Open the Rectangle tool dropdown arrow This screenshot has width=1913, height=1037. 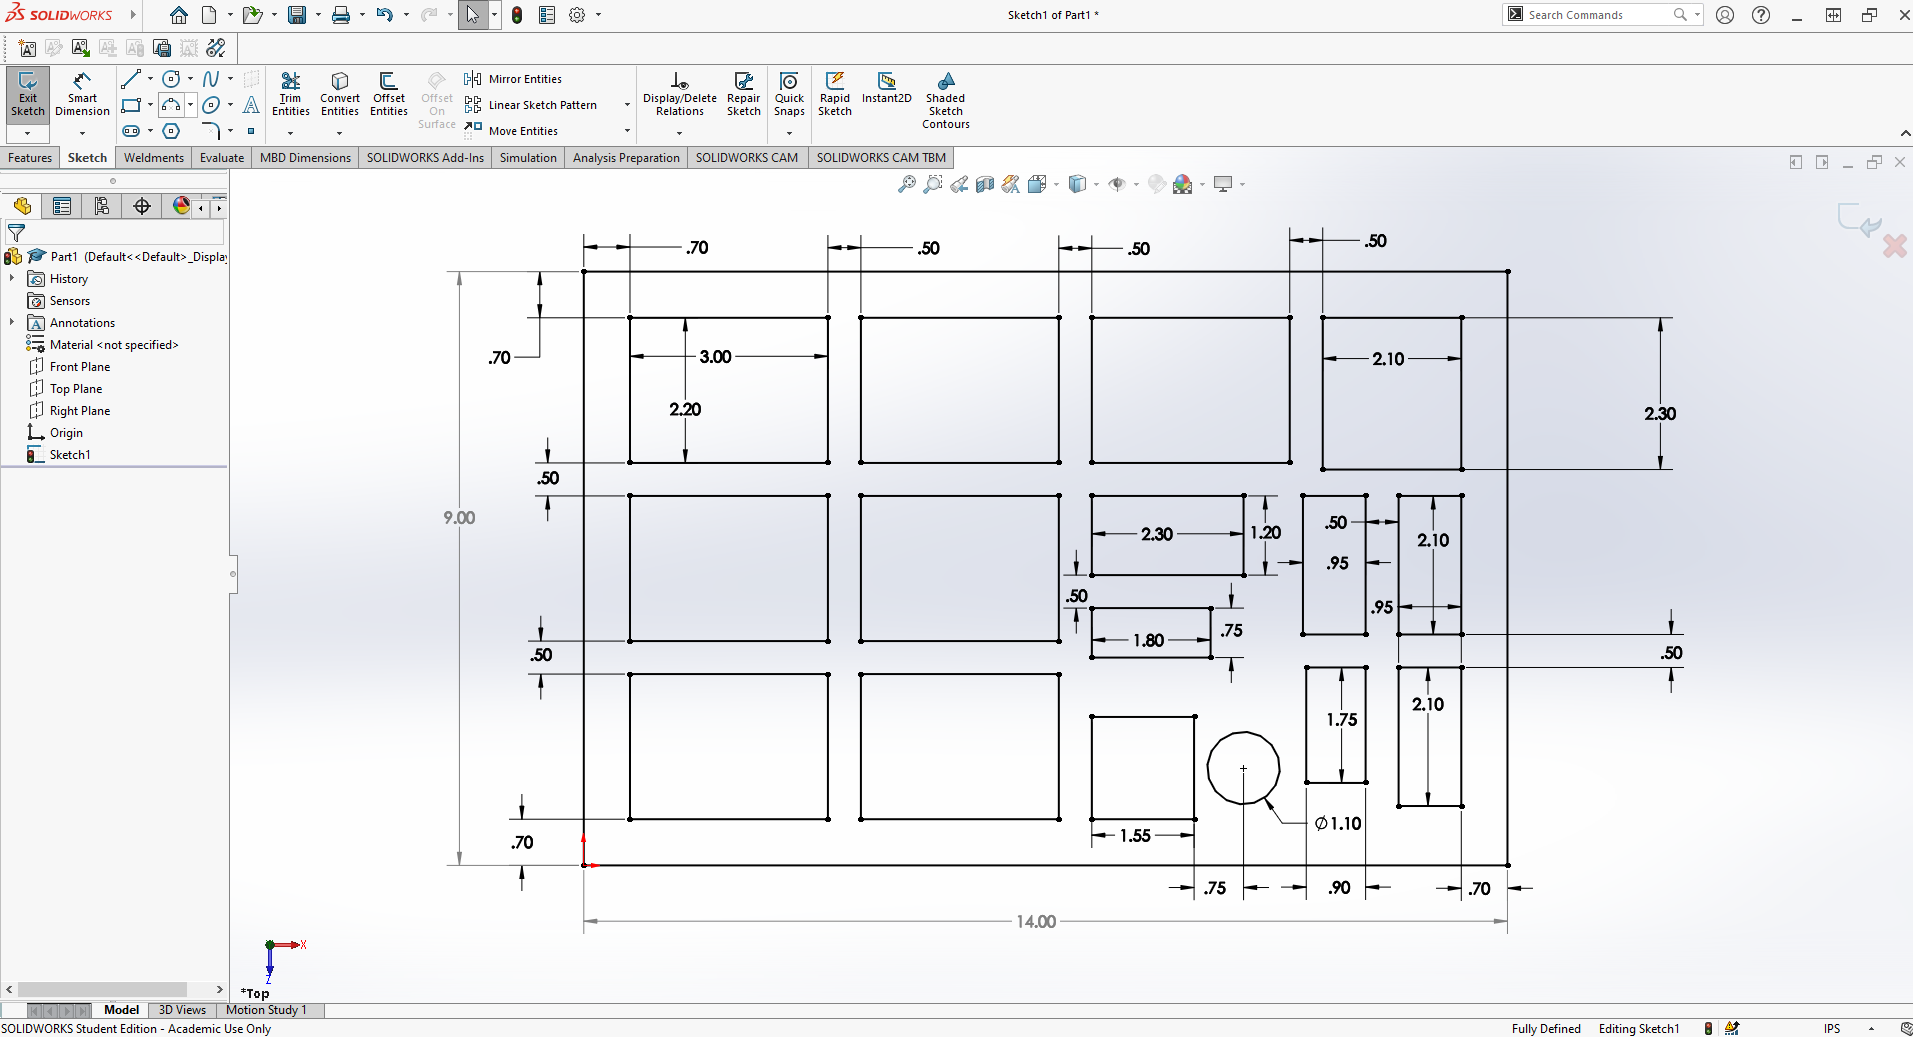(x=150, y=105)
